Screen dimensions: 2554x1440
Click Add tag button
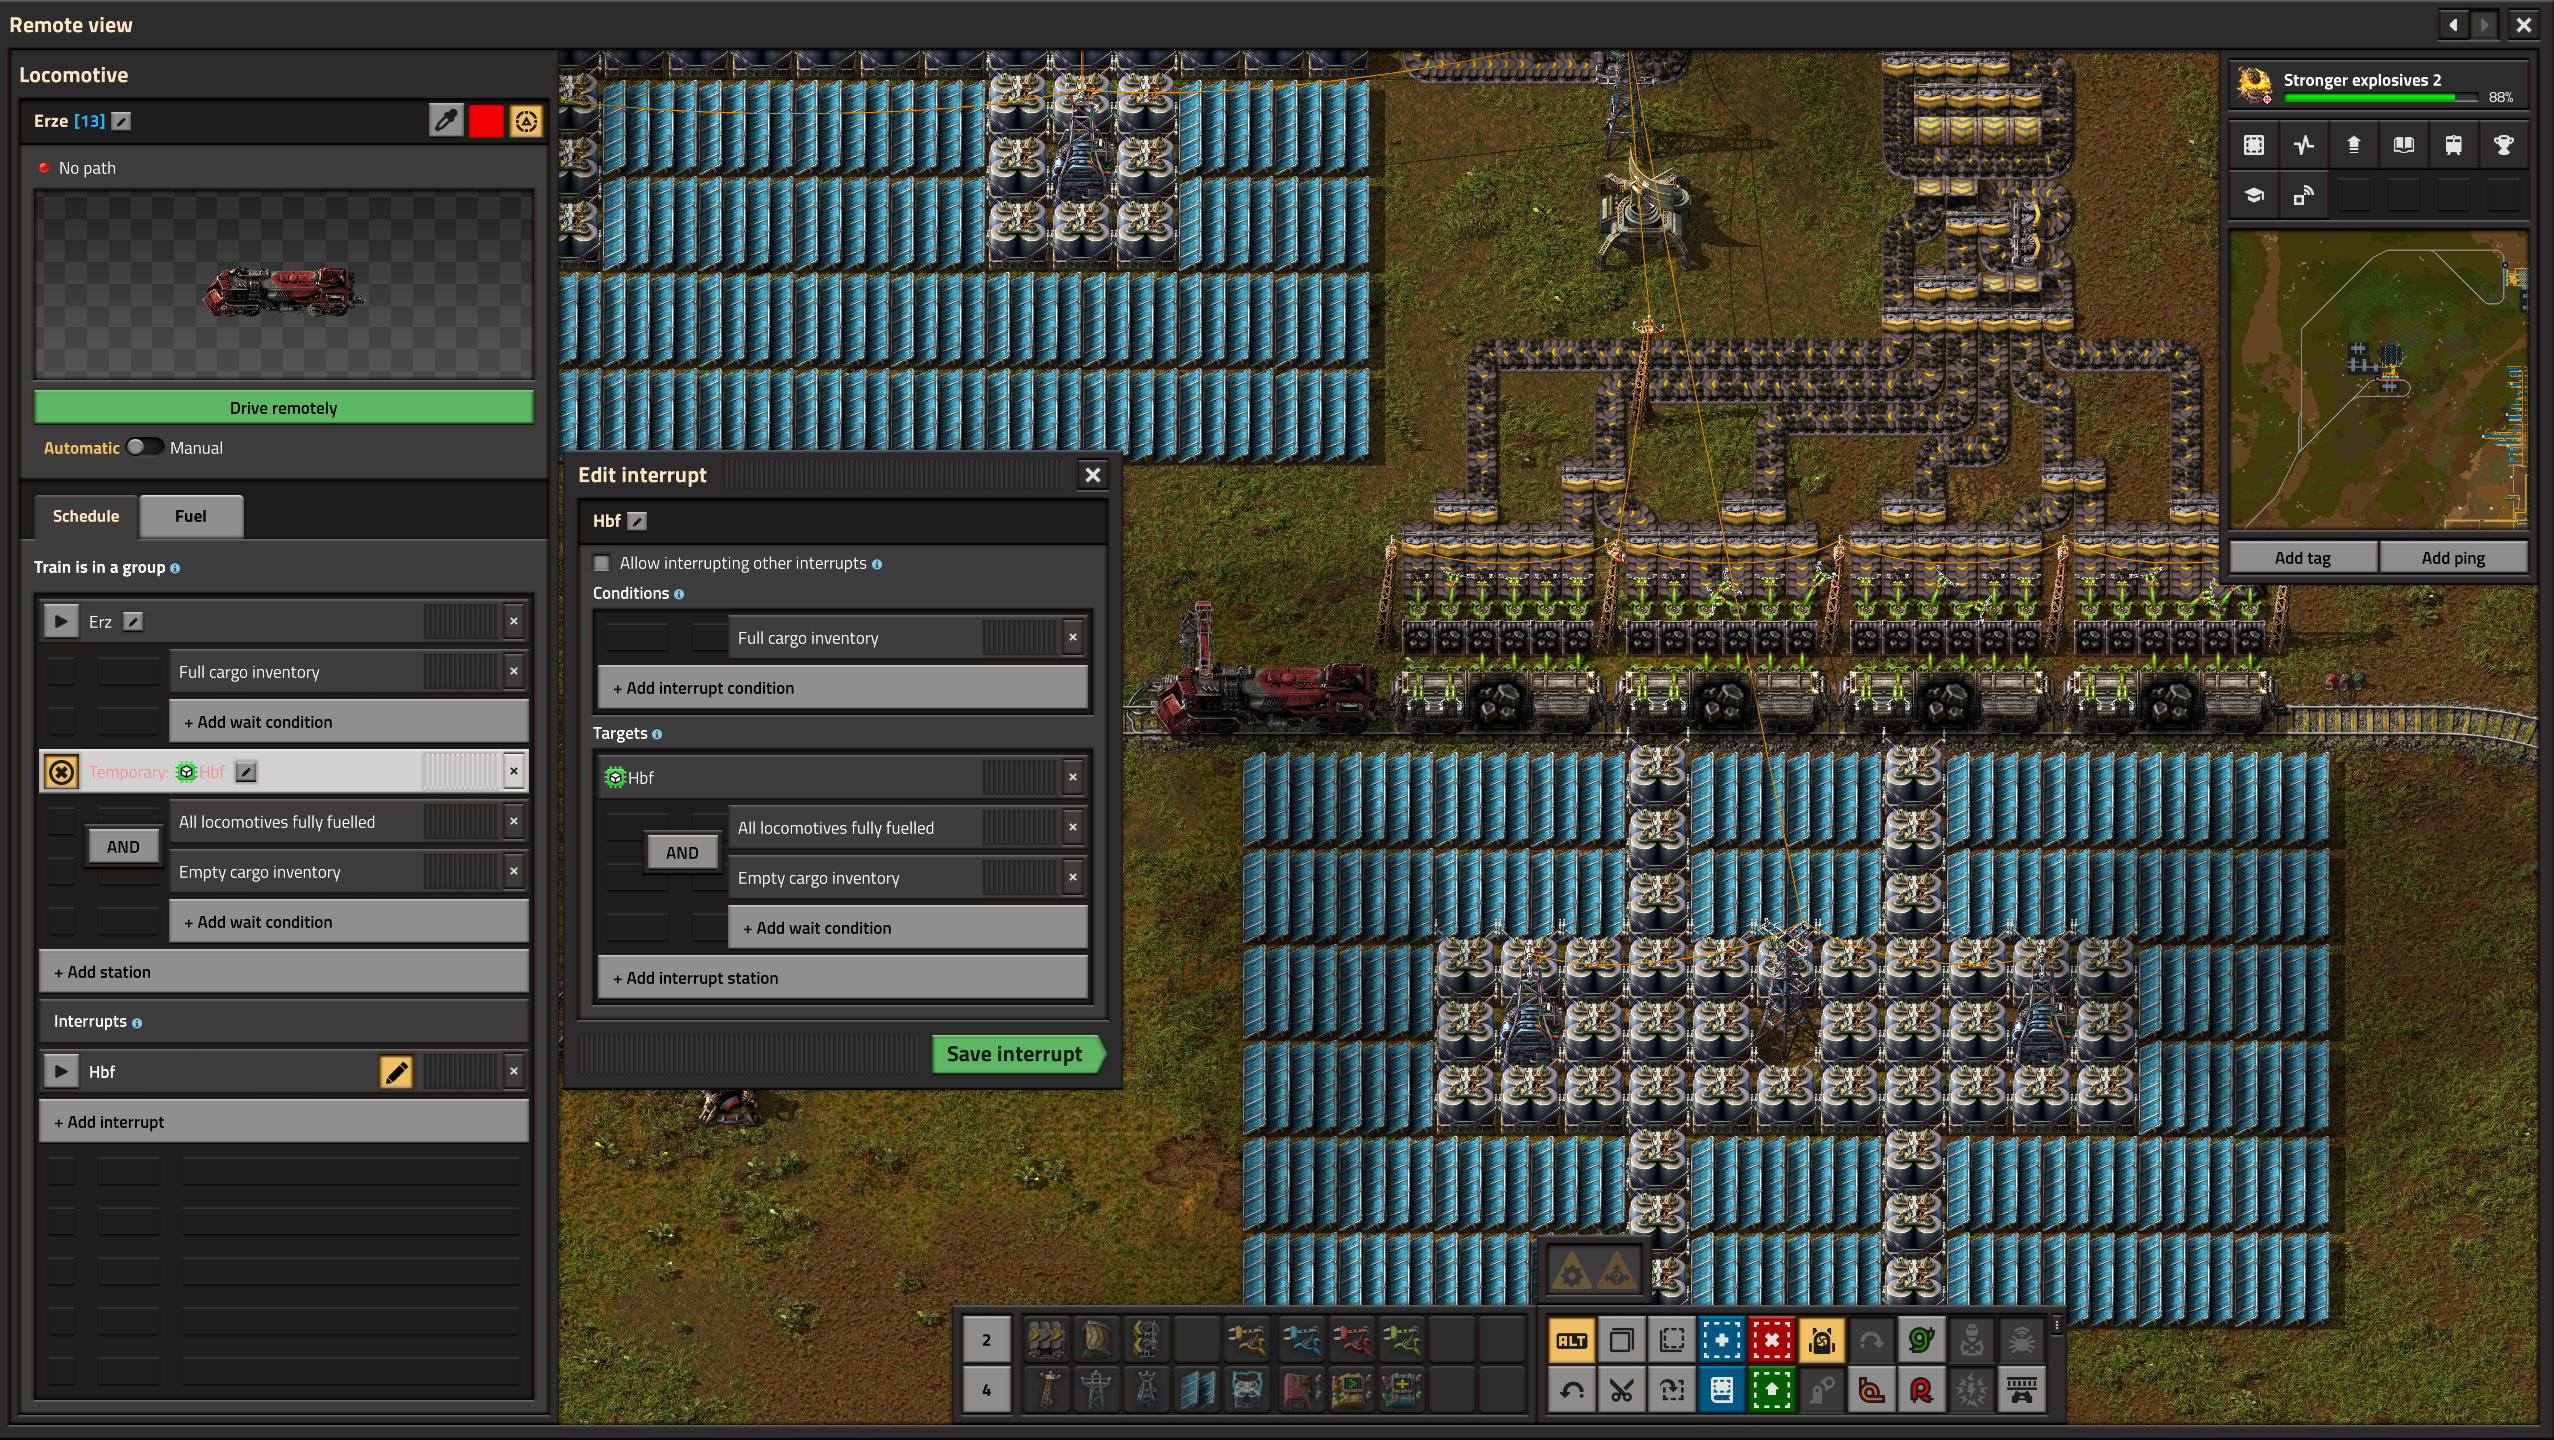tap(2303, 558)
